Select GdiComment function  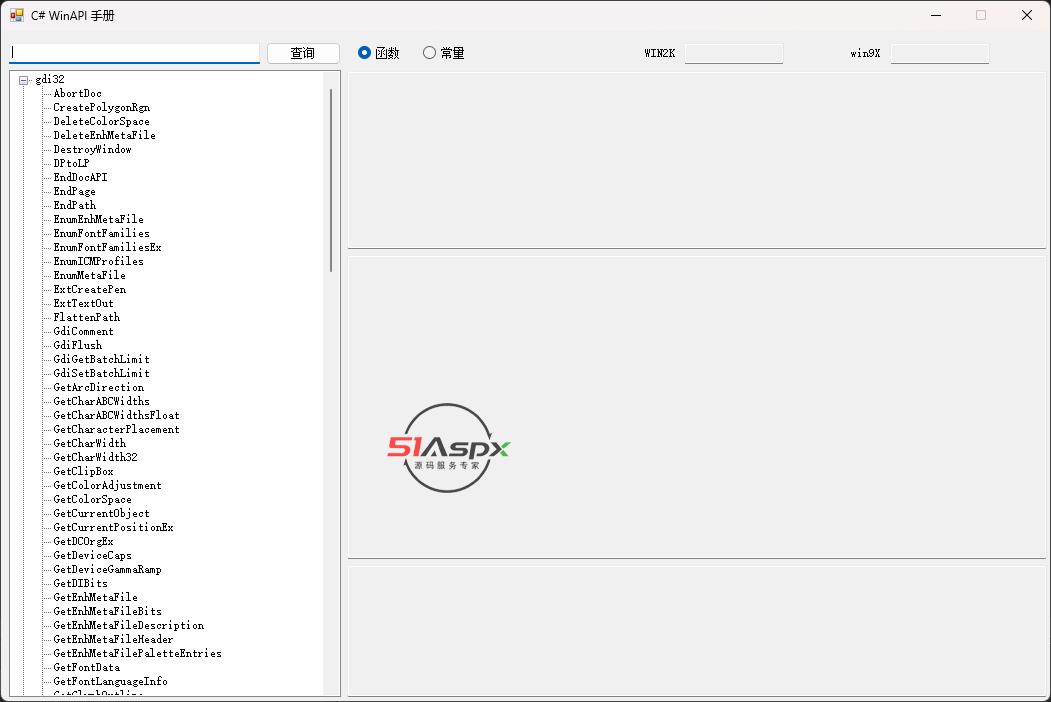(83, 331)
